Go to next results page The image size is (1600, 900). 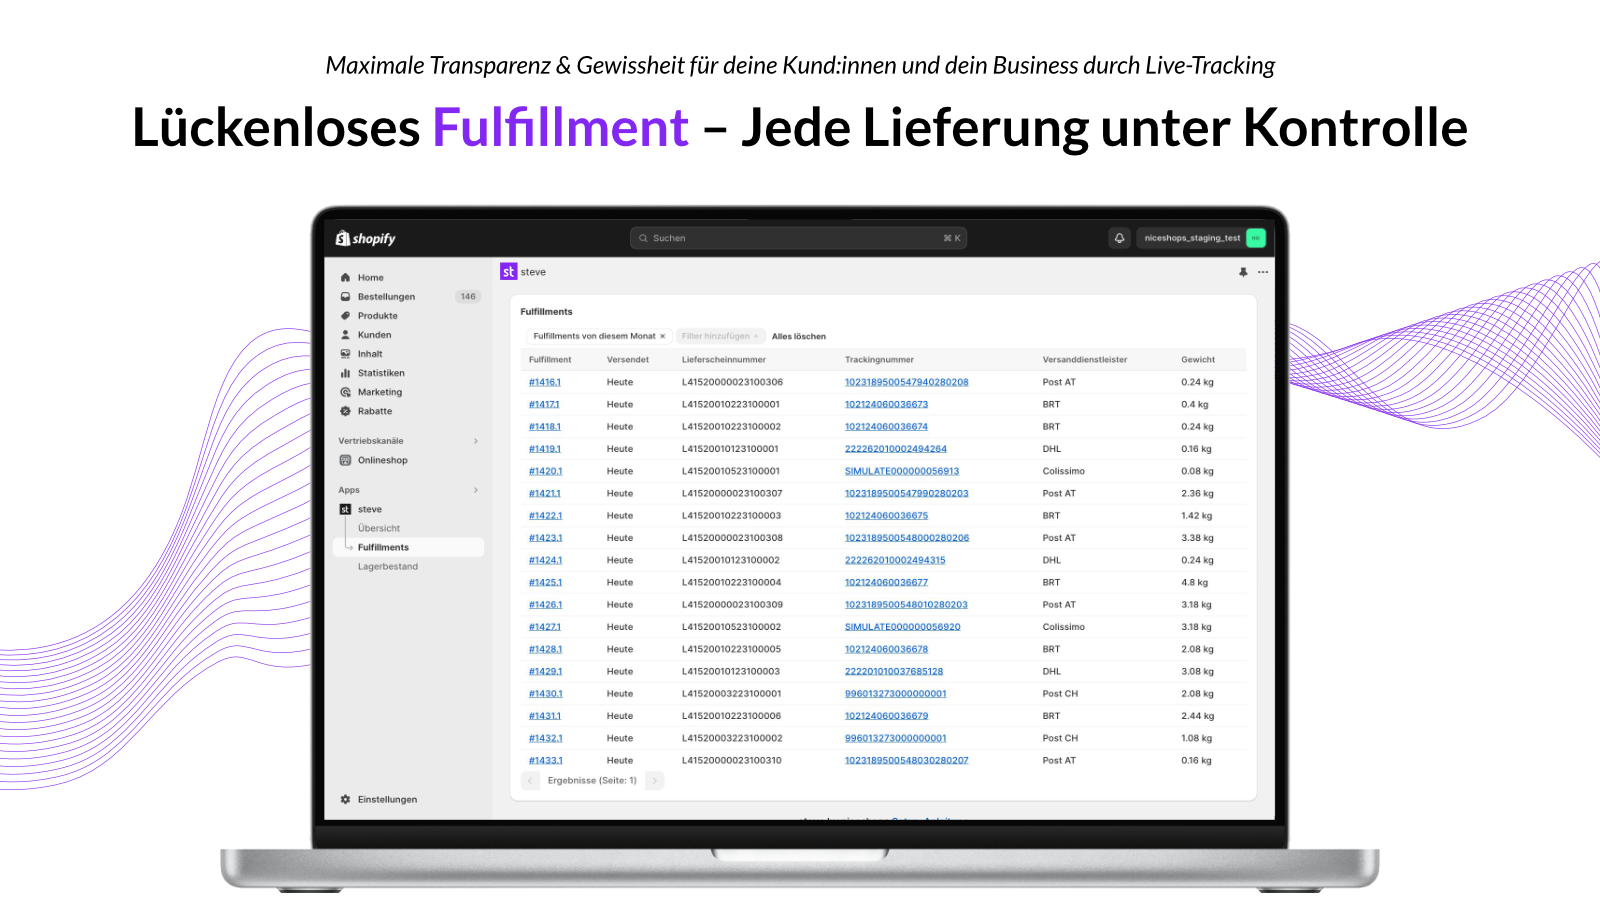tap(654, 781)
